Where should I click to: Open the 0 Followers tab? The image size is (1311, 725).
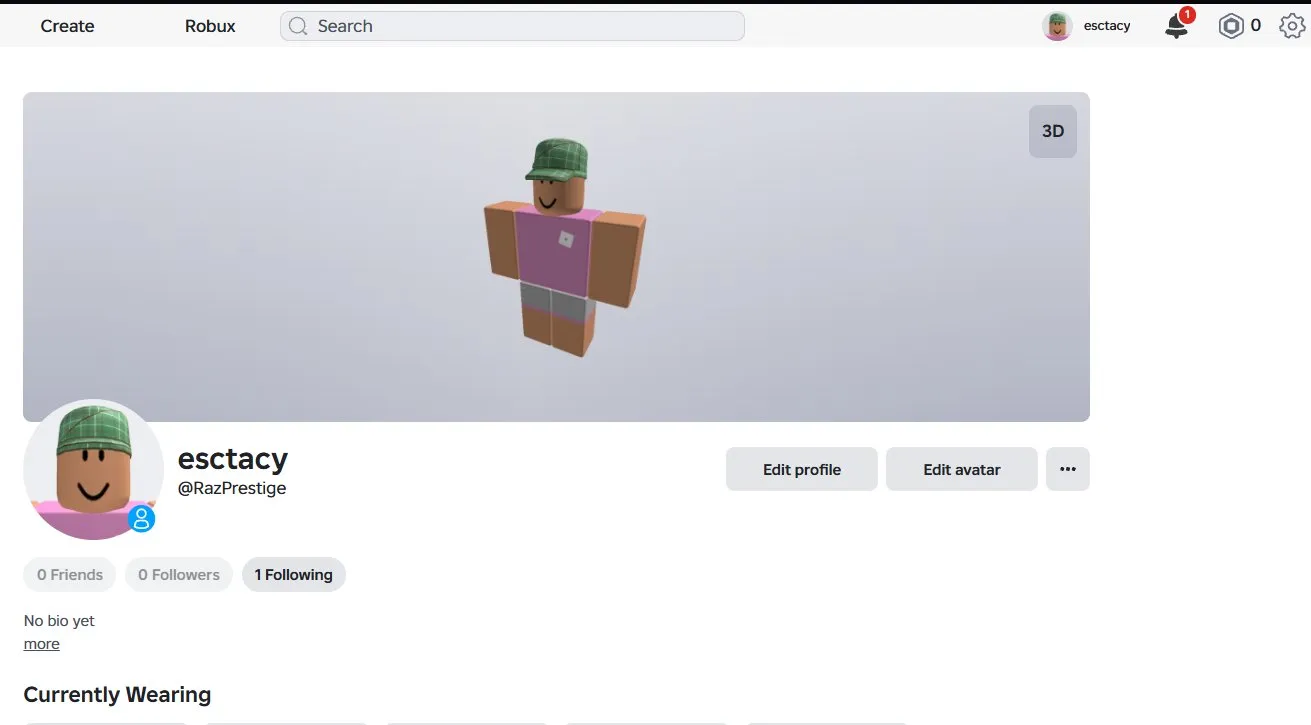coord(179,575)
